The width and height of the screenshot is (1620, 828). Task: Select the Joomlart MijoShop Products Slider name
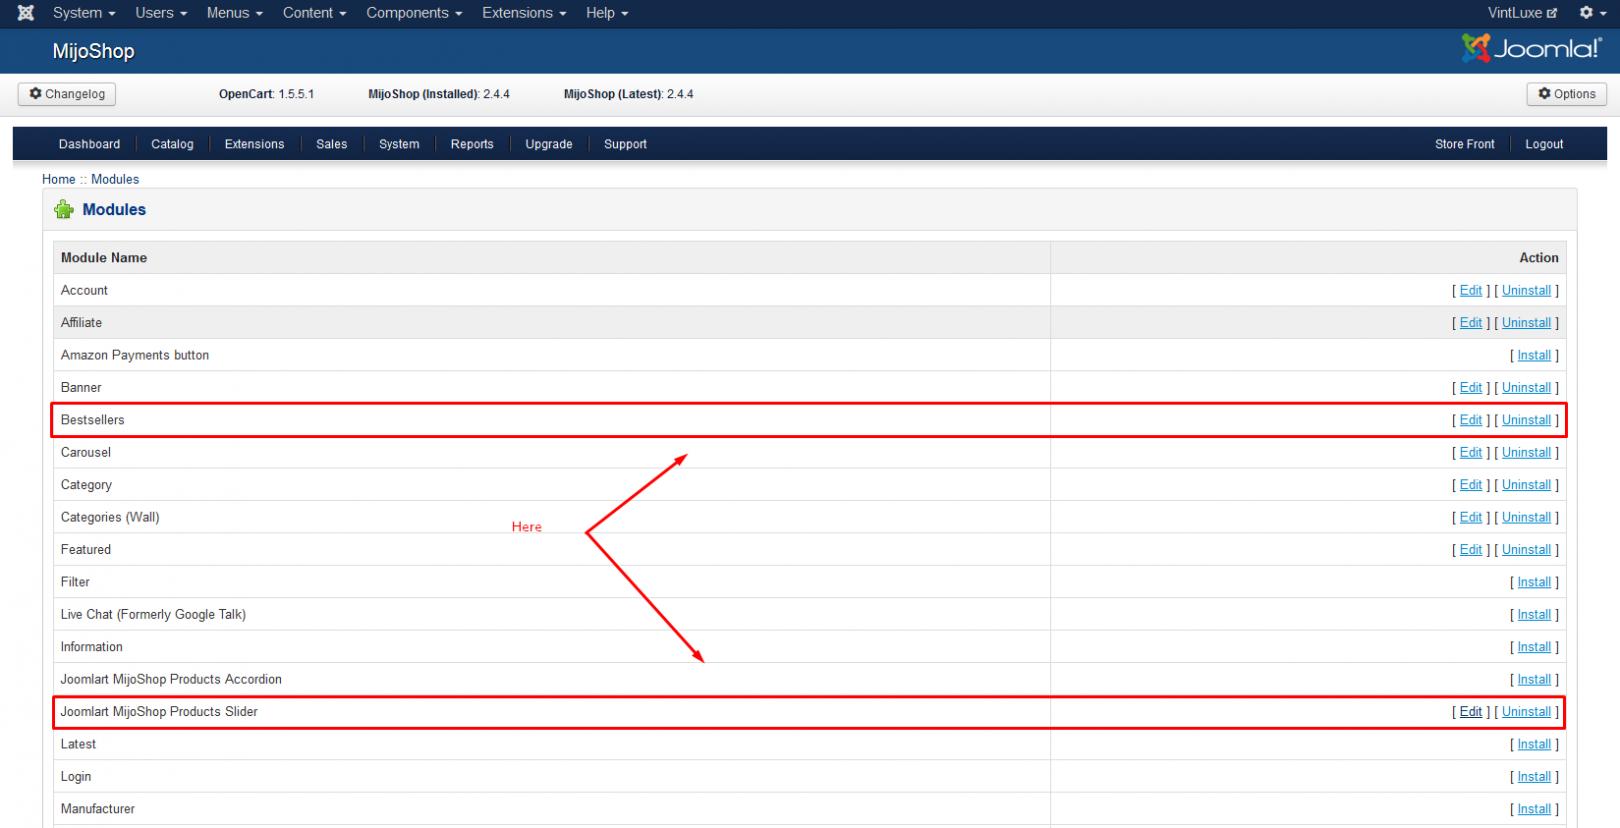pos(159,711)
